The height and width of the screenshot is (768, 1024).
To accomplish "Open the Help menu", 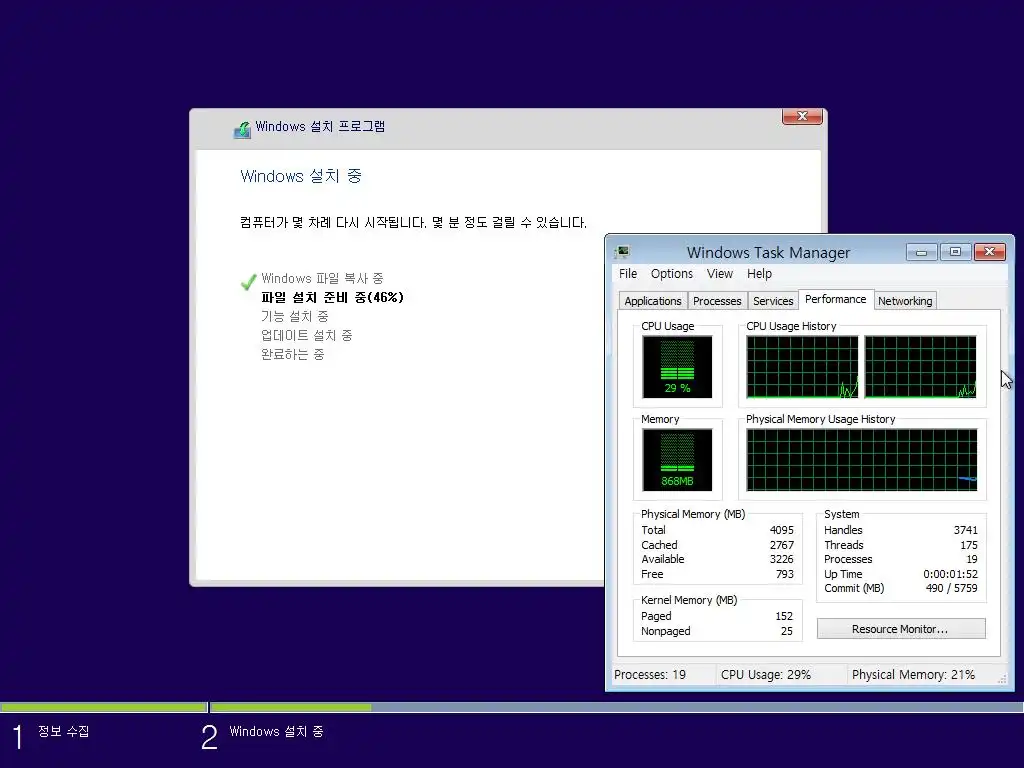I will point(759,274).
